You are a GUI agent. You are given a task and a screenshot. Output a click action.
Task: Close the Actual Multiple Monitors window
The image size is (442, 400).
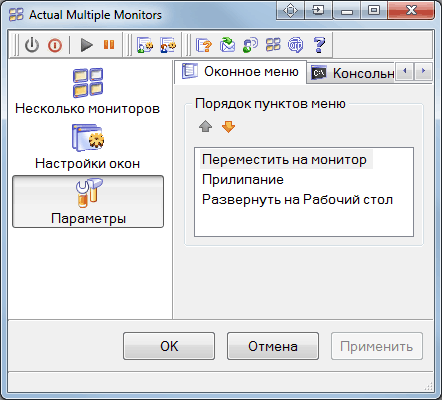pos(411,11)
